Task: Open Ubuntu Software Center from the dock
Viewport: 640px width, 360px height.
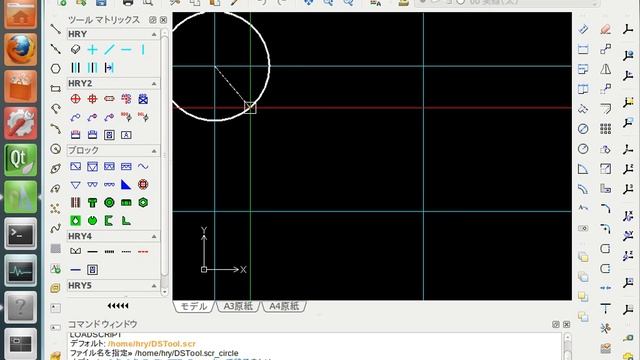Action: pos(20,87)
